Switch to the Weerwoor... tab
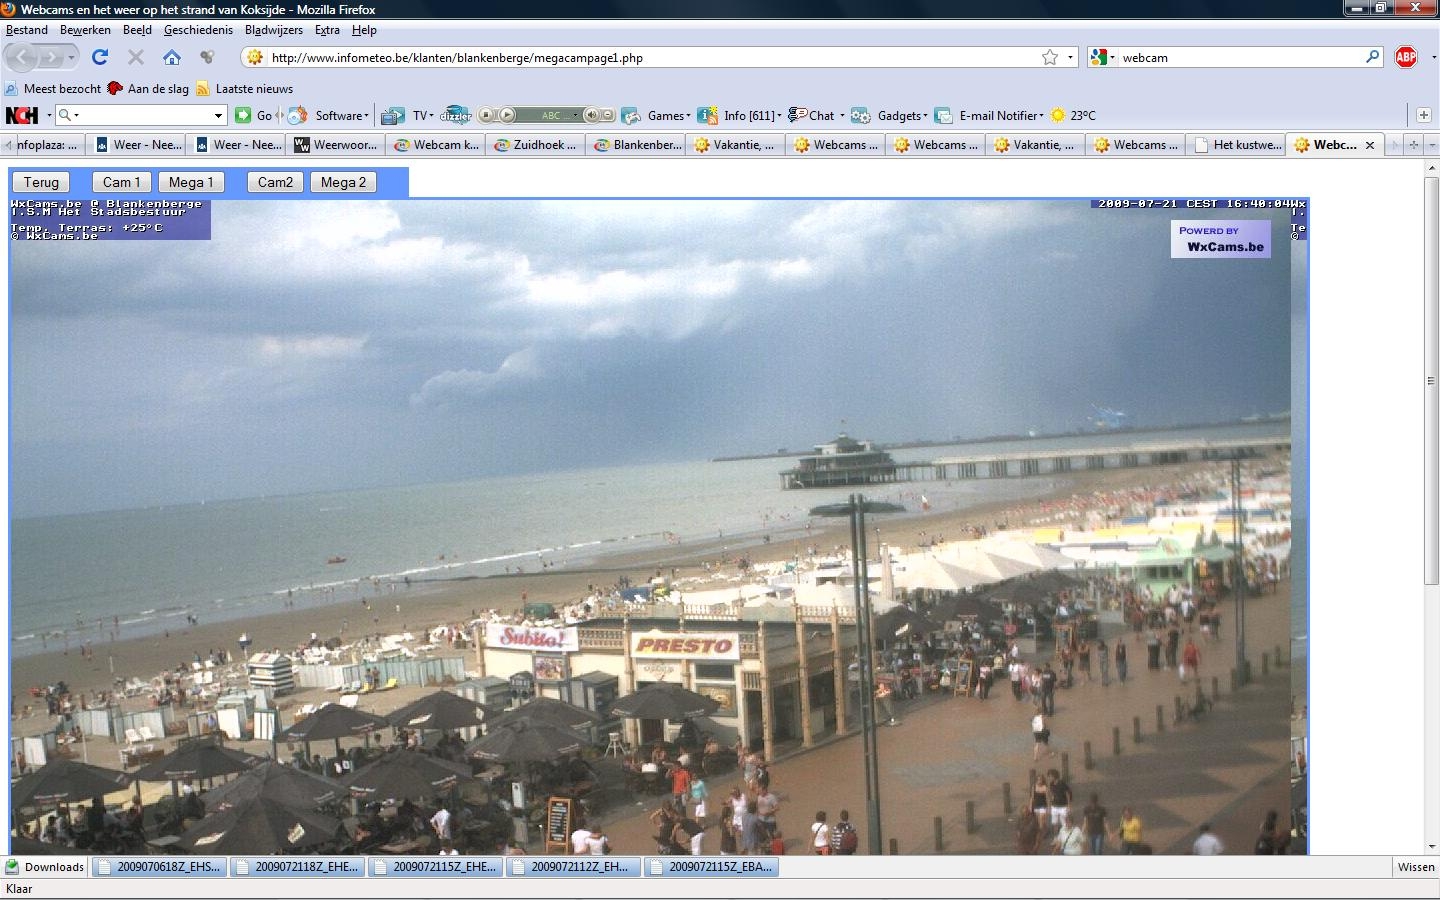 (335, 145)
